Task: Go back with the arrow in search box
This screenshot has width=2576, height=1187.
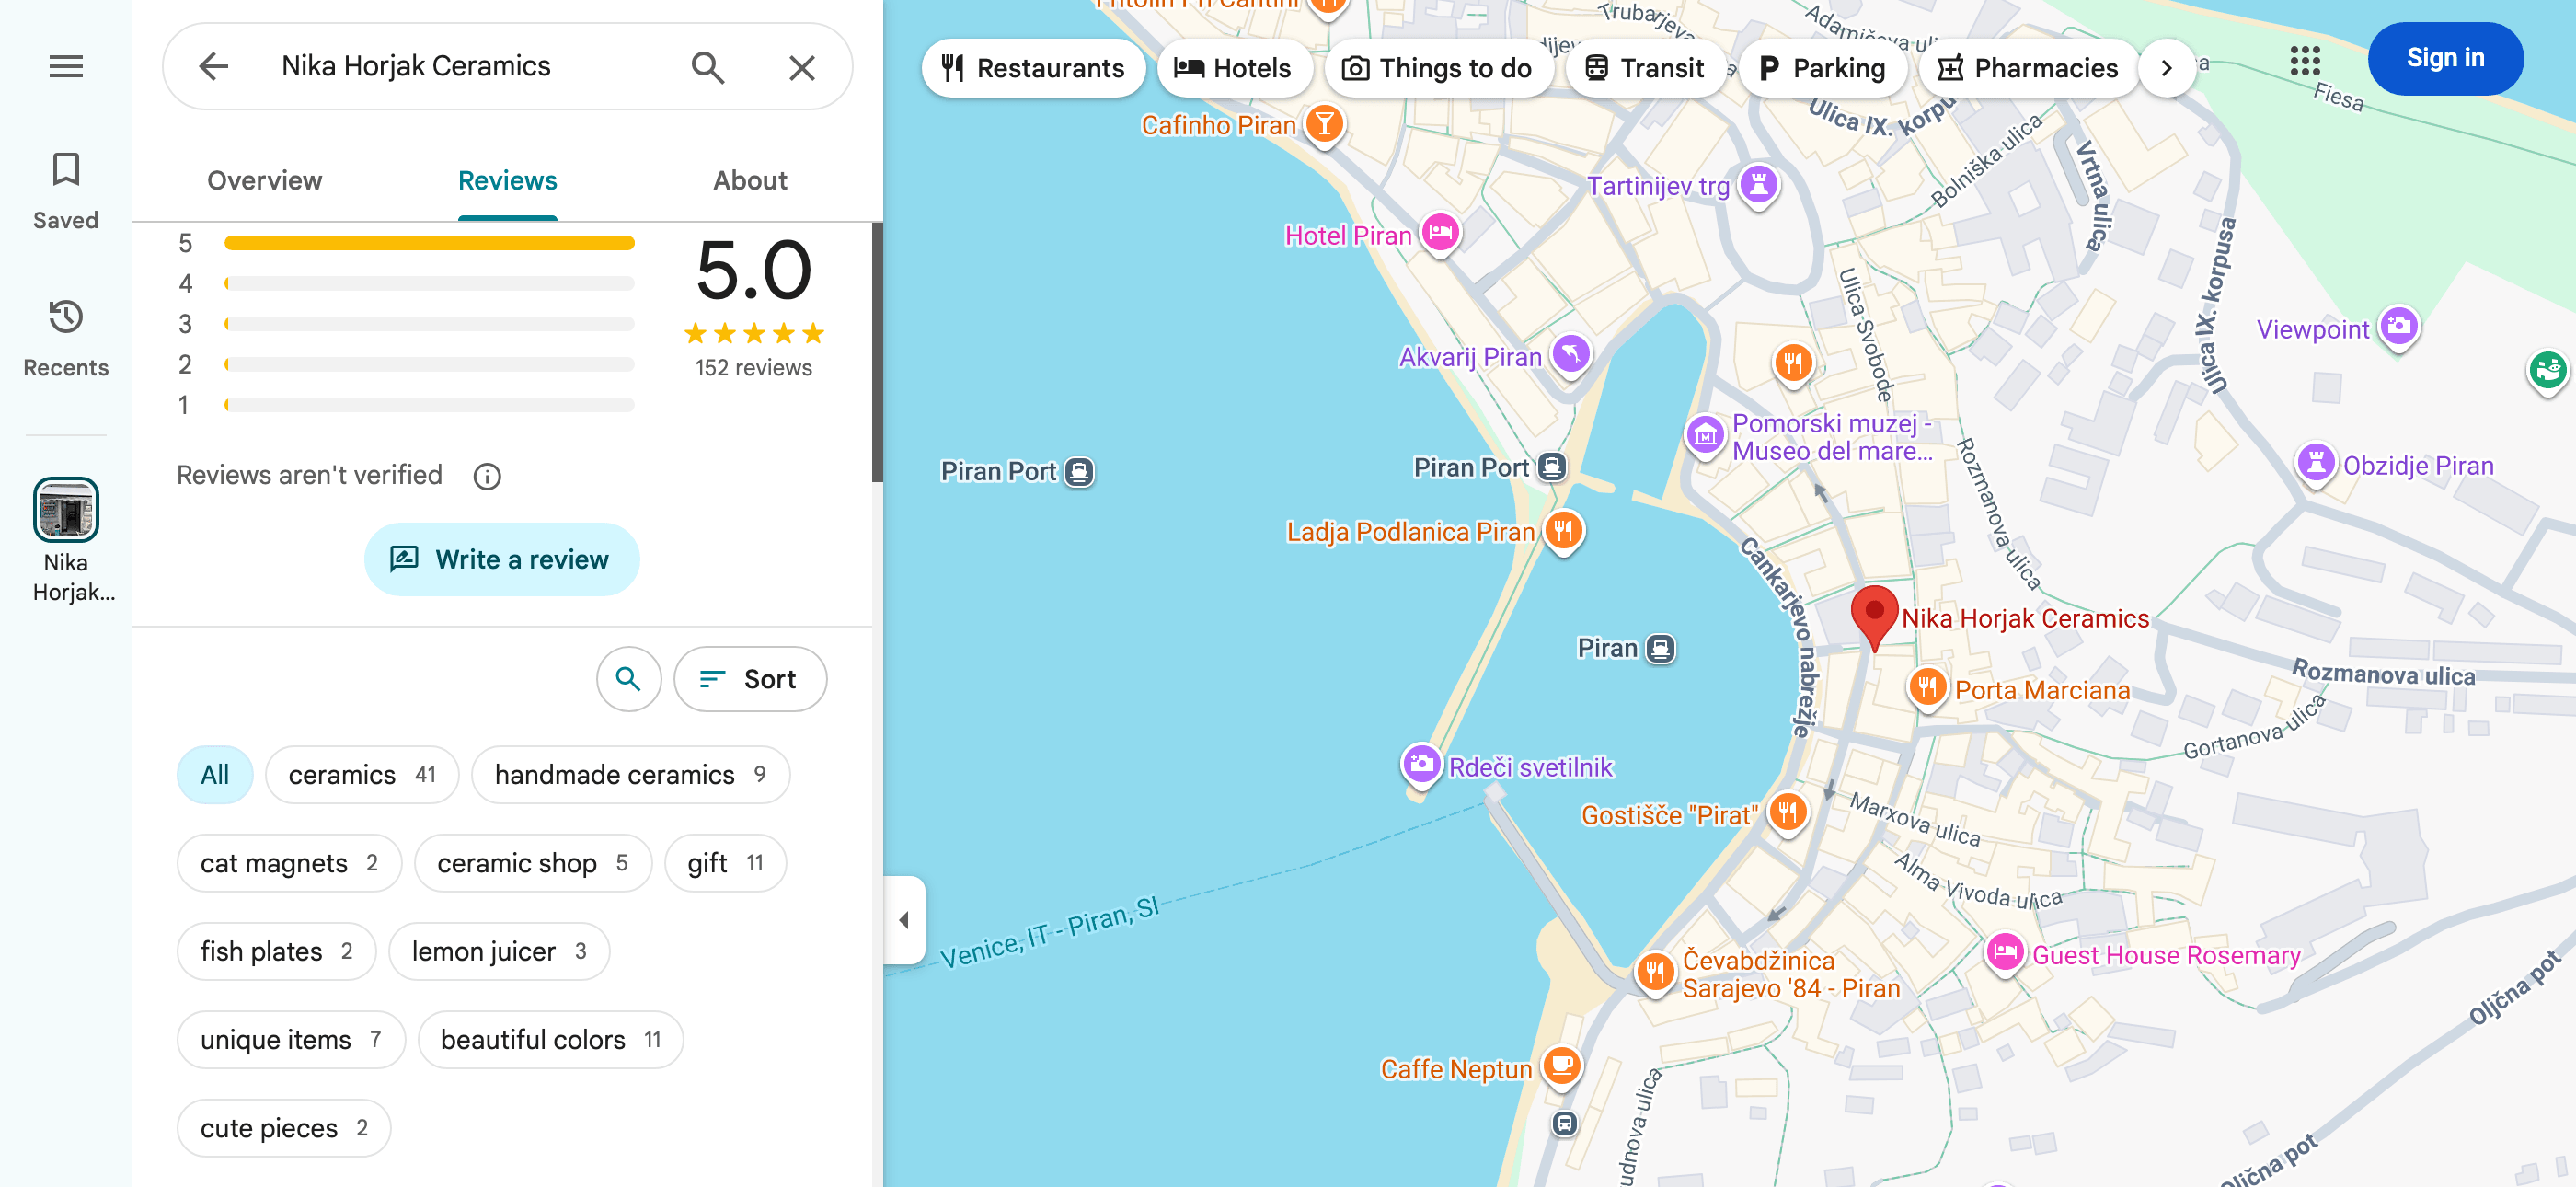Action: [213, 67]
